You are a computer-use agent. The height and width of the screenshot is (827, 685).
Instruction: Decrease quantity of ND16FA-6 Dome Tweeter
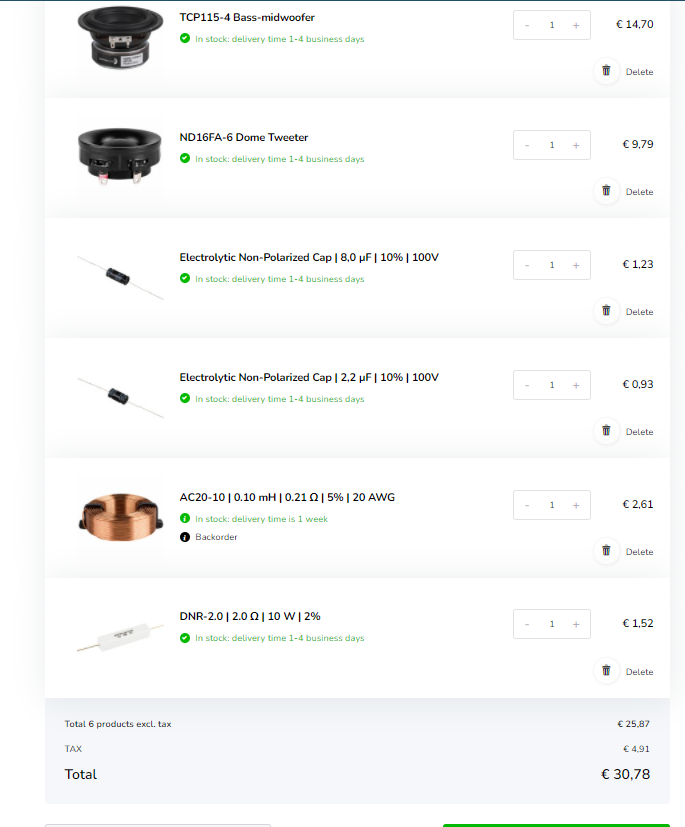tap(527, 145)
